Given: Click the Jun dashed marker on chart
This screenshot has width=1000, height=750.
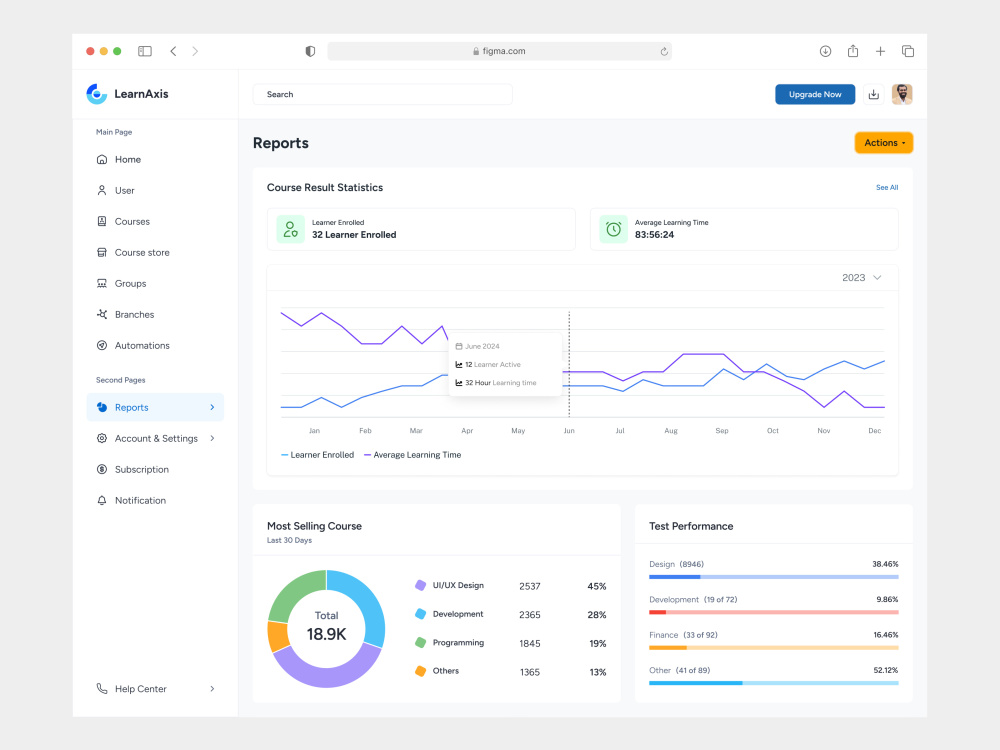Looking at the screenshot, I should tap(569, 364).
